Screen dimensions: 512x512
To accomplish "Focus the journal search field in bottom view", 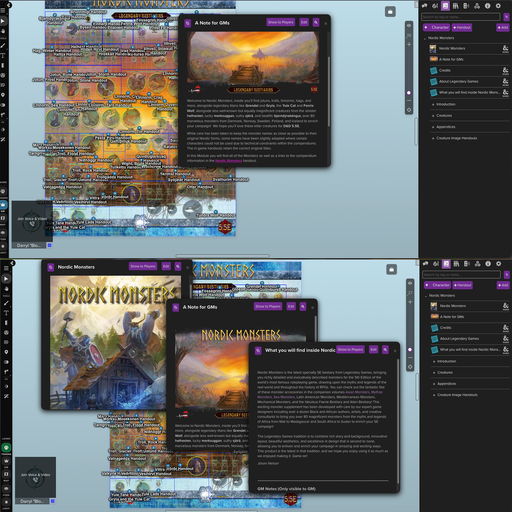I will [462, 275].
